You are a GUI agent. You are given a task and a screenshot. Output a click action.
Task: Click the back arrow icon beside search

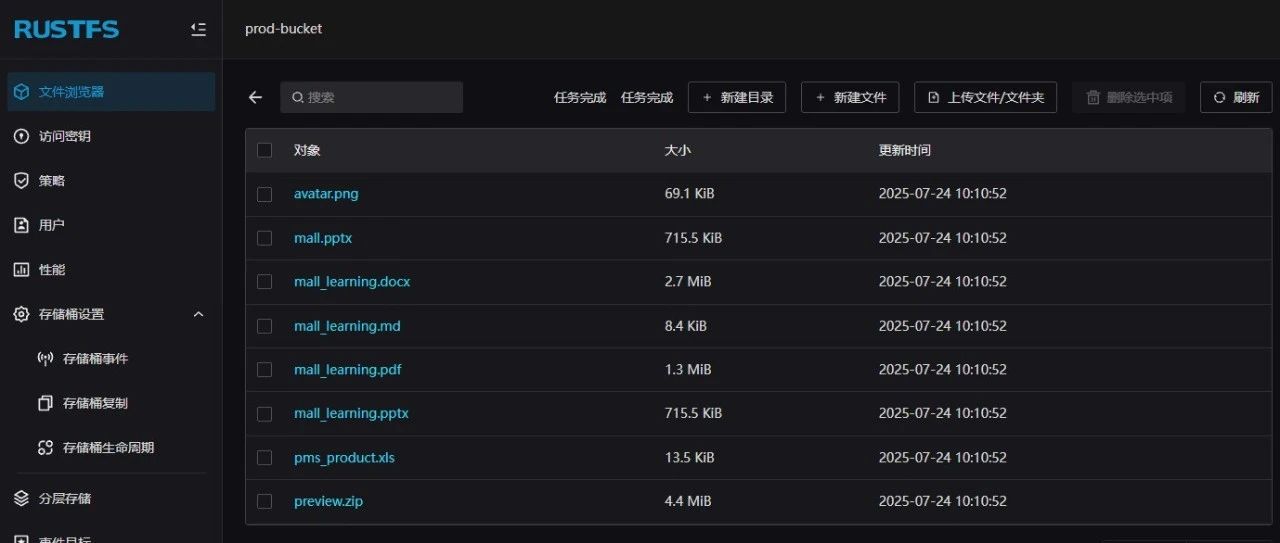click(x=255, y=97)
